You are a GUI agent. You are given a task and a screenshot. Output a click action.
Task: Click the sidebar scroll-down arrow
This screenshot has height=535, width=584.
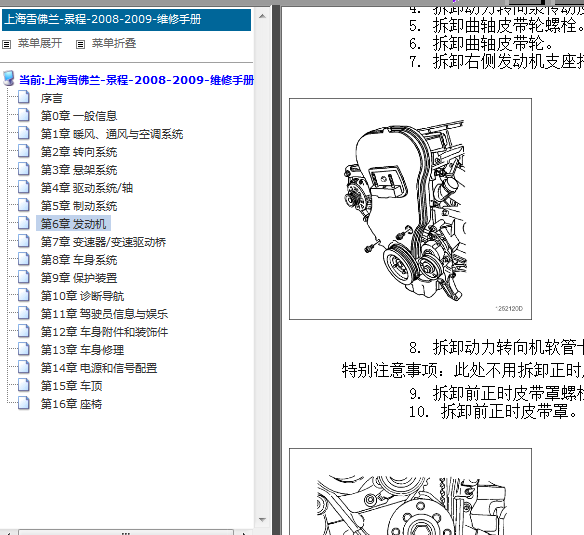[x=262, y=519]
